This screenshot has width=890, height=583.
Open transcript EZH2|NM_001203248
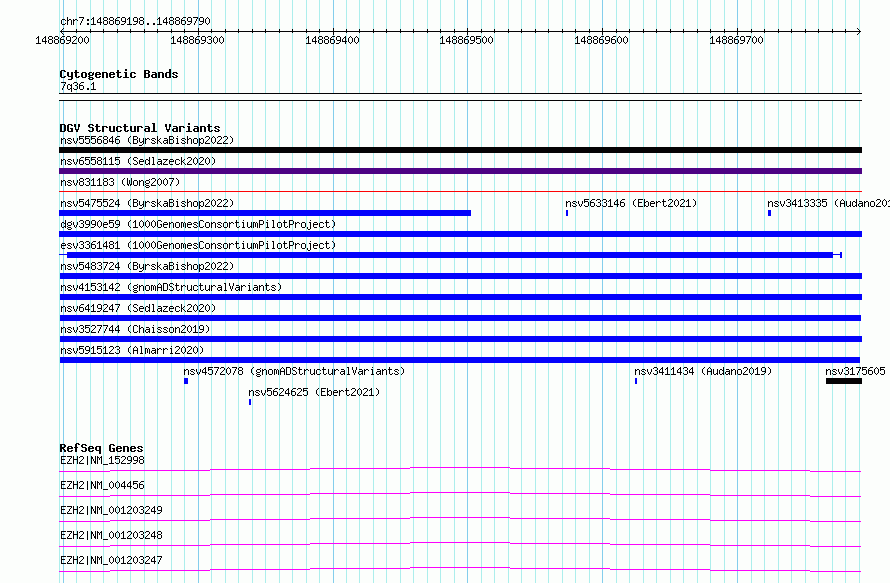point(111,535)
